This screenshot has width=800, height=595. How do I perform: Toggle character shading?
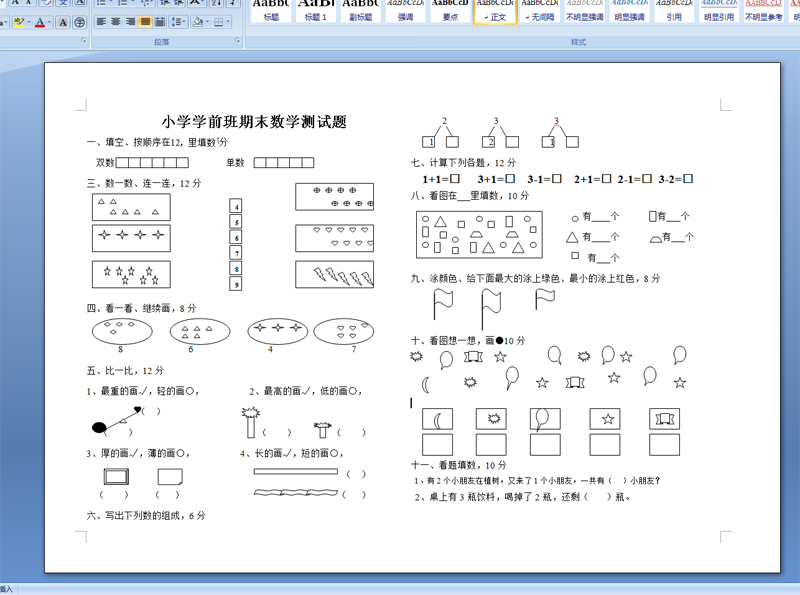(x=63, y=22)
